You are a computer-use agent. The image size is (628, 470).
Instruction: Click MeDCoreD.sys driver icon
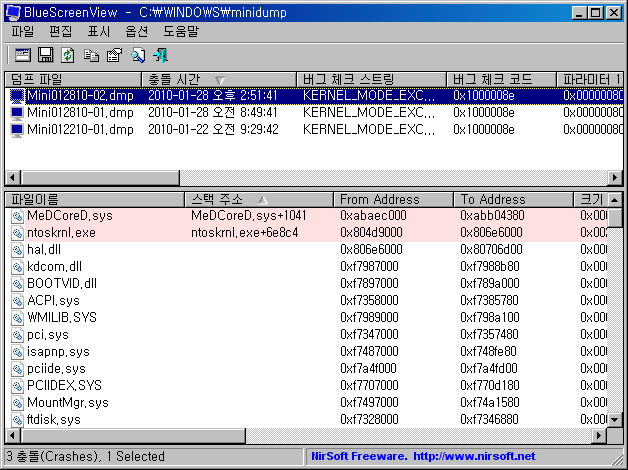(17, 216)
